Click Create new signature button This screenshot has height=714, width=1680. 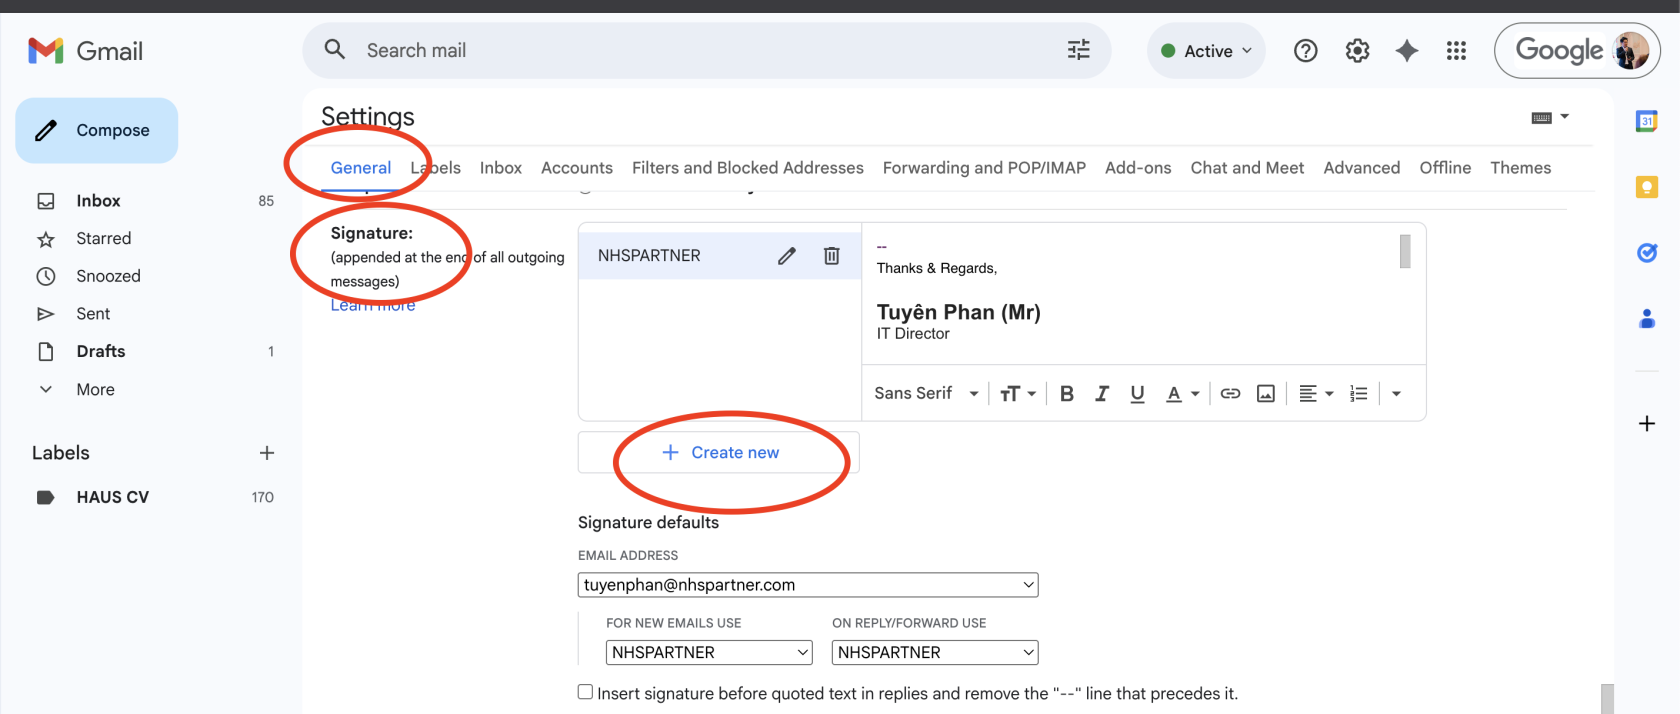[719, 453]
